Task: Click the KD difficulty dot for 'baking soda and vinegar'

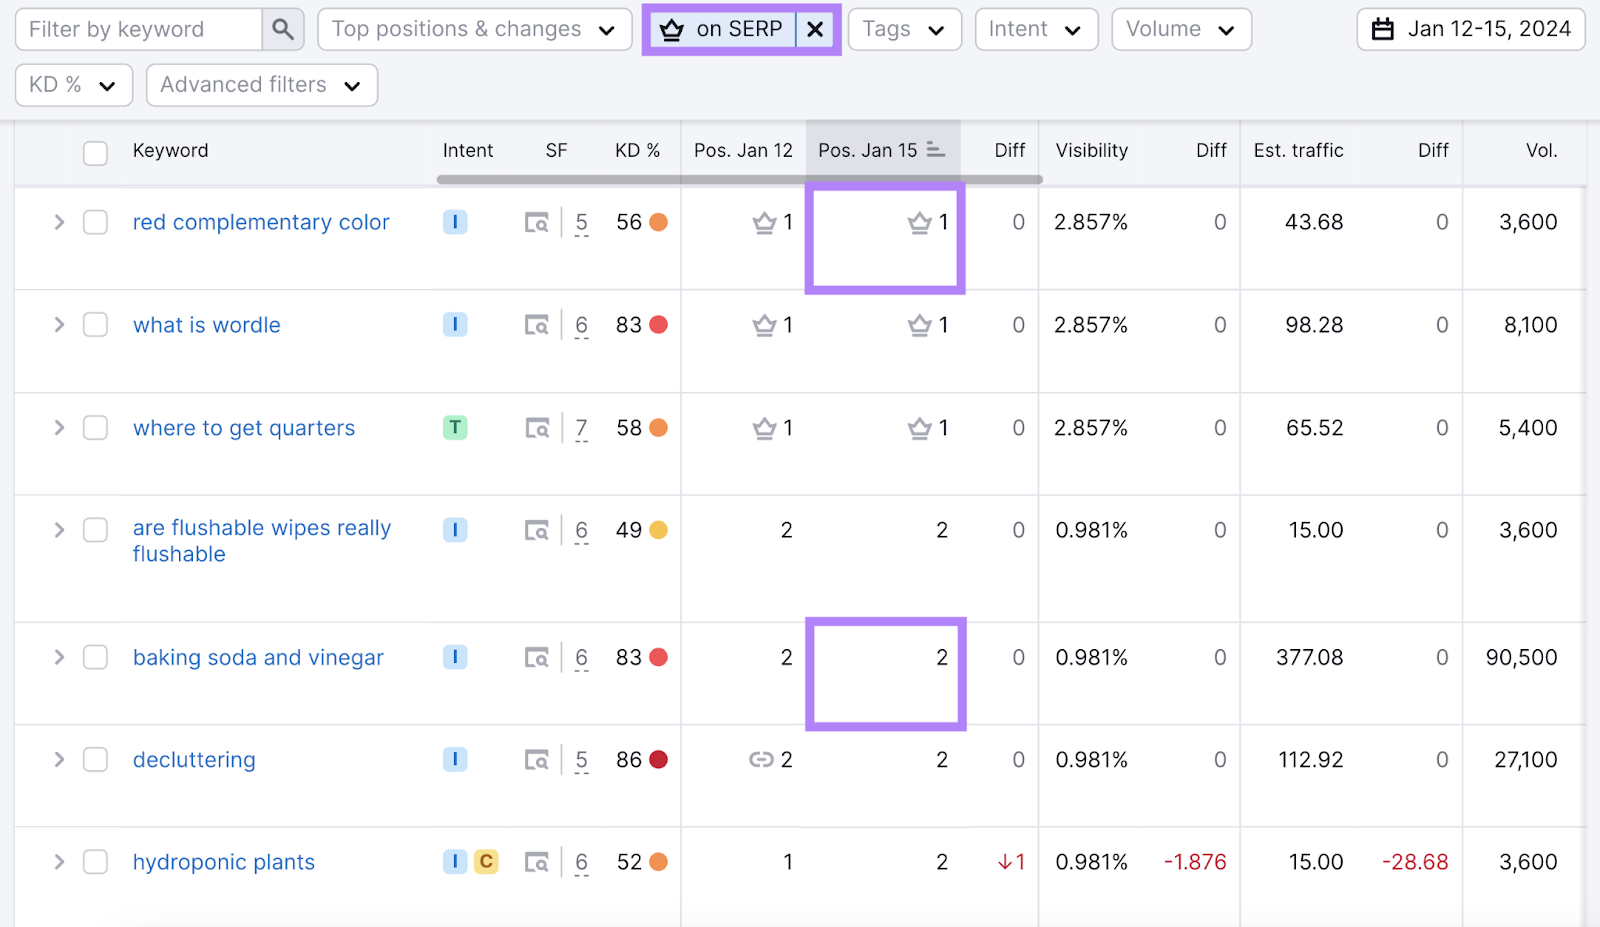Action: tap(657, 657)
